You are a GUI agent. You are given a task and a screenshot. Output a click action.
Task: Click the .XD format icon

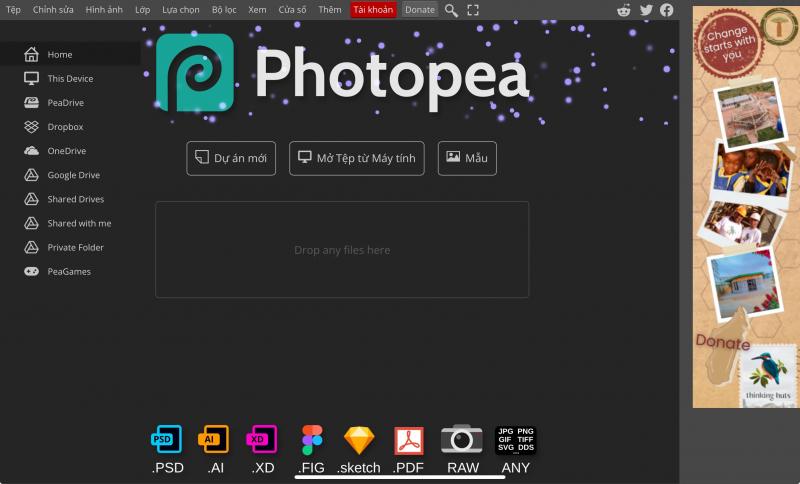click(262, 439)
